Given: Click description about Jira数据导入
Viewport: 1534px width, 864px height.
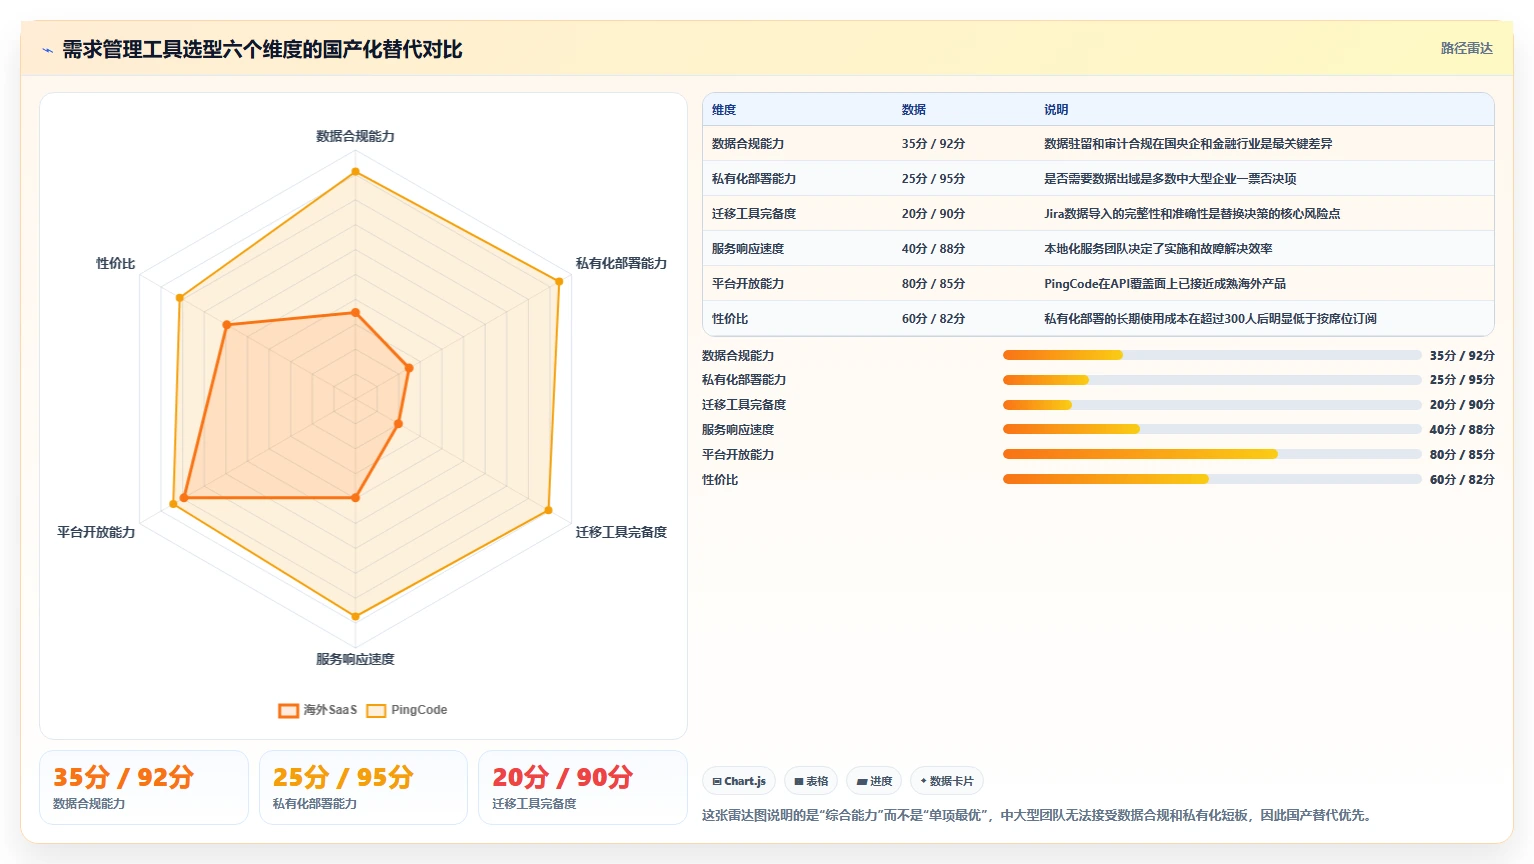Looking at the screenshot, I should 1192,214.
